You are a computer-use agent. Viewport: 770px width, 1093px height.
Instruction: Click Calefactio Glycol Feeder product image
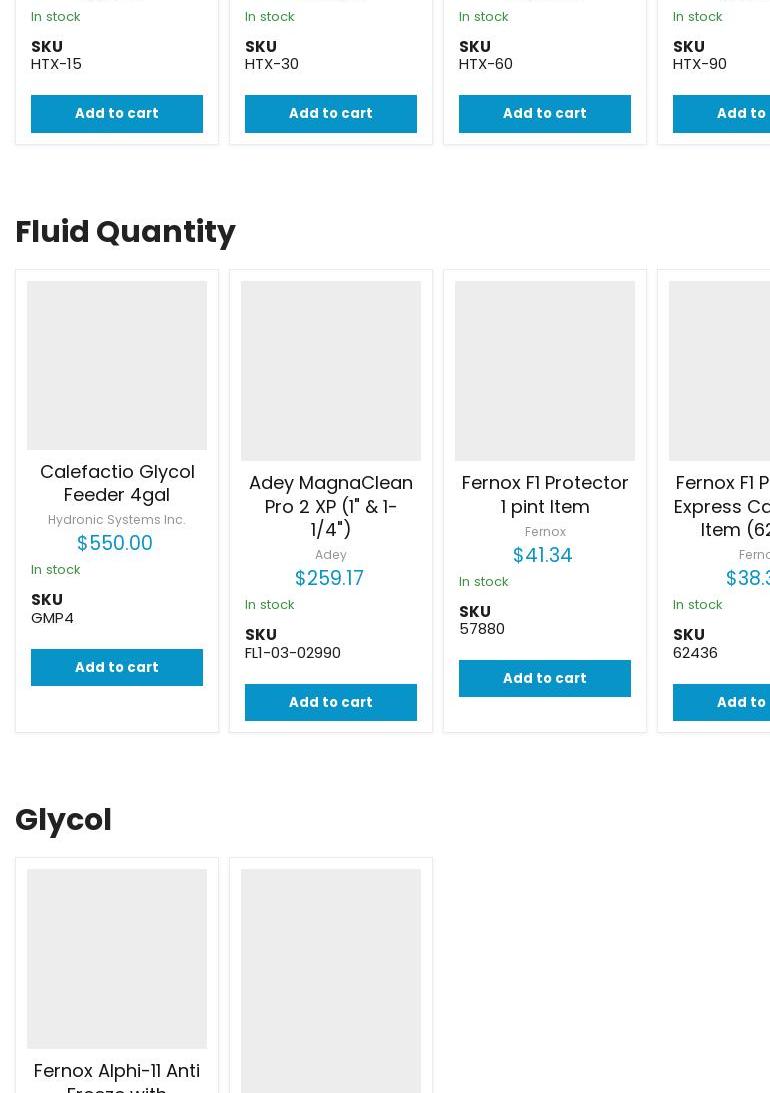coord(117,365)
